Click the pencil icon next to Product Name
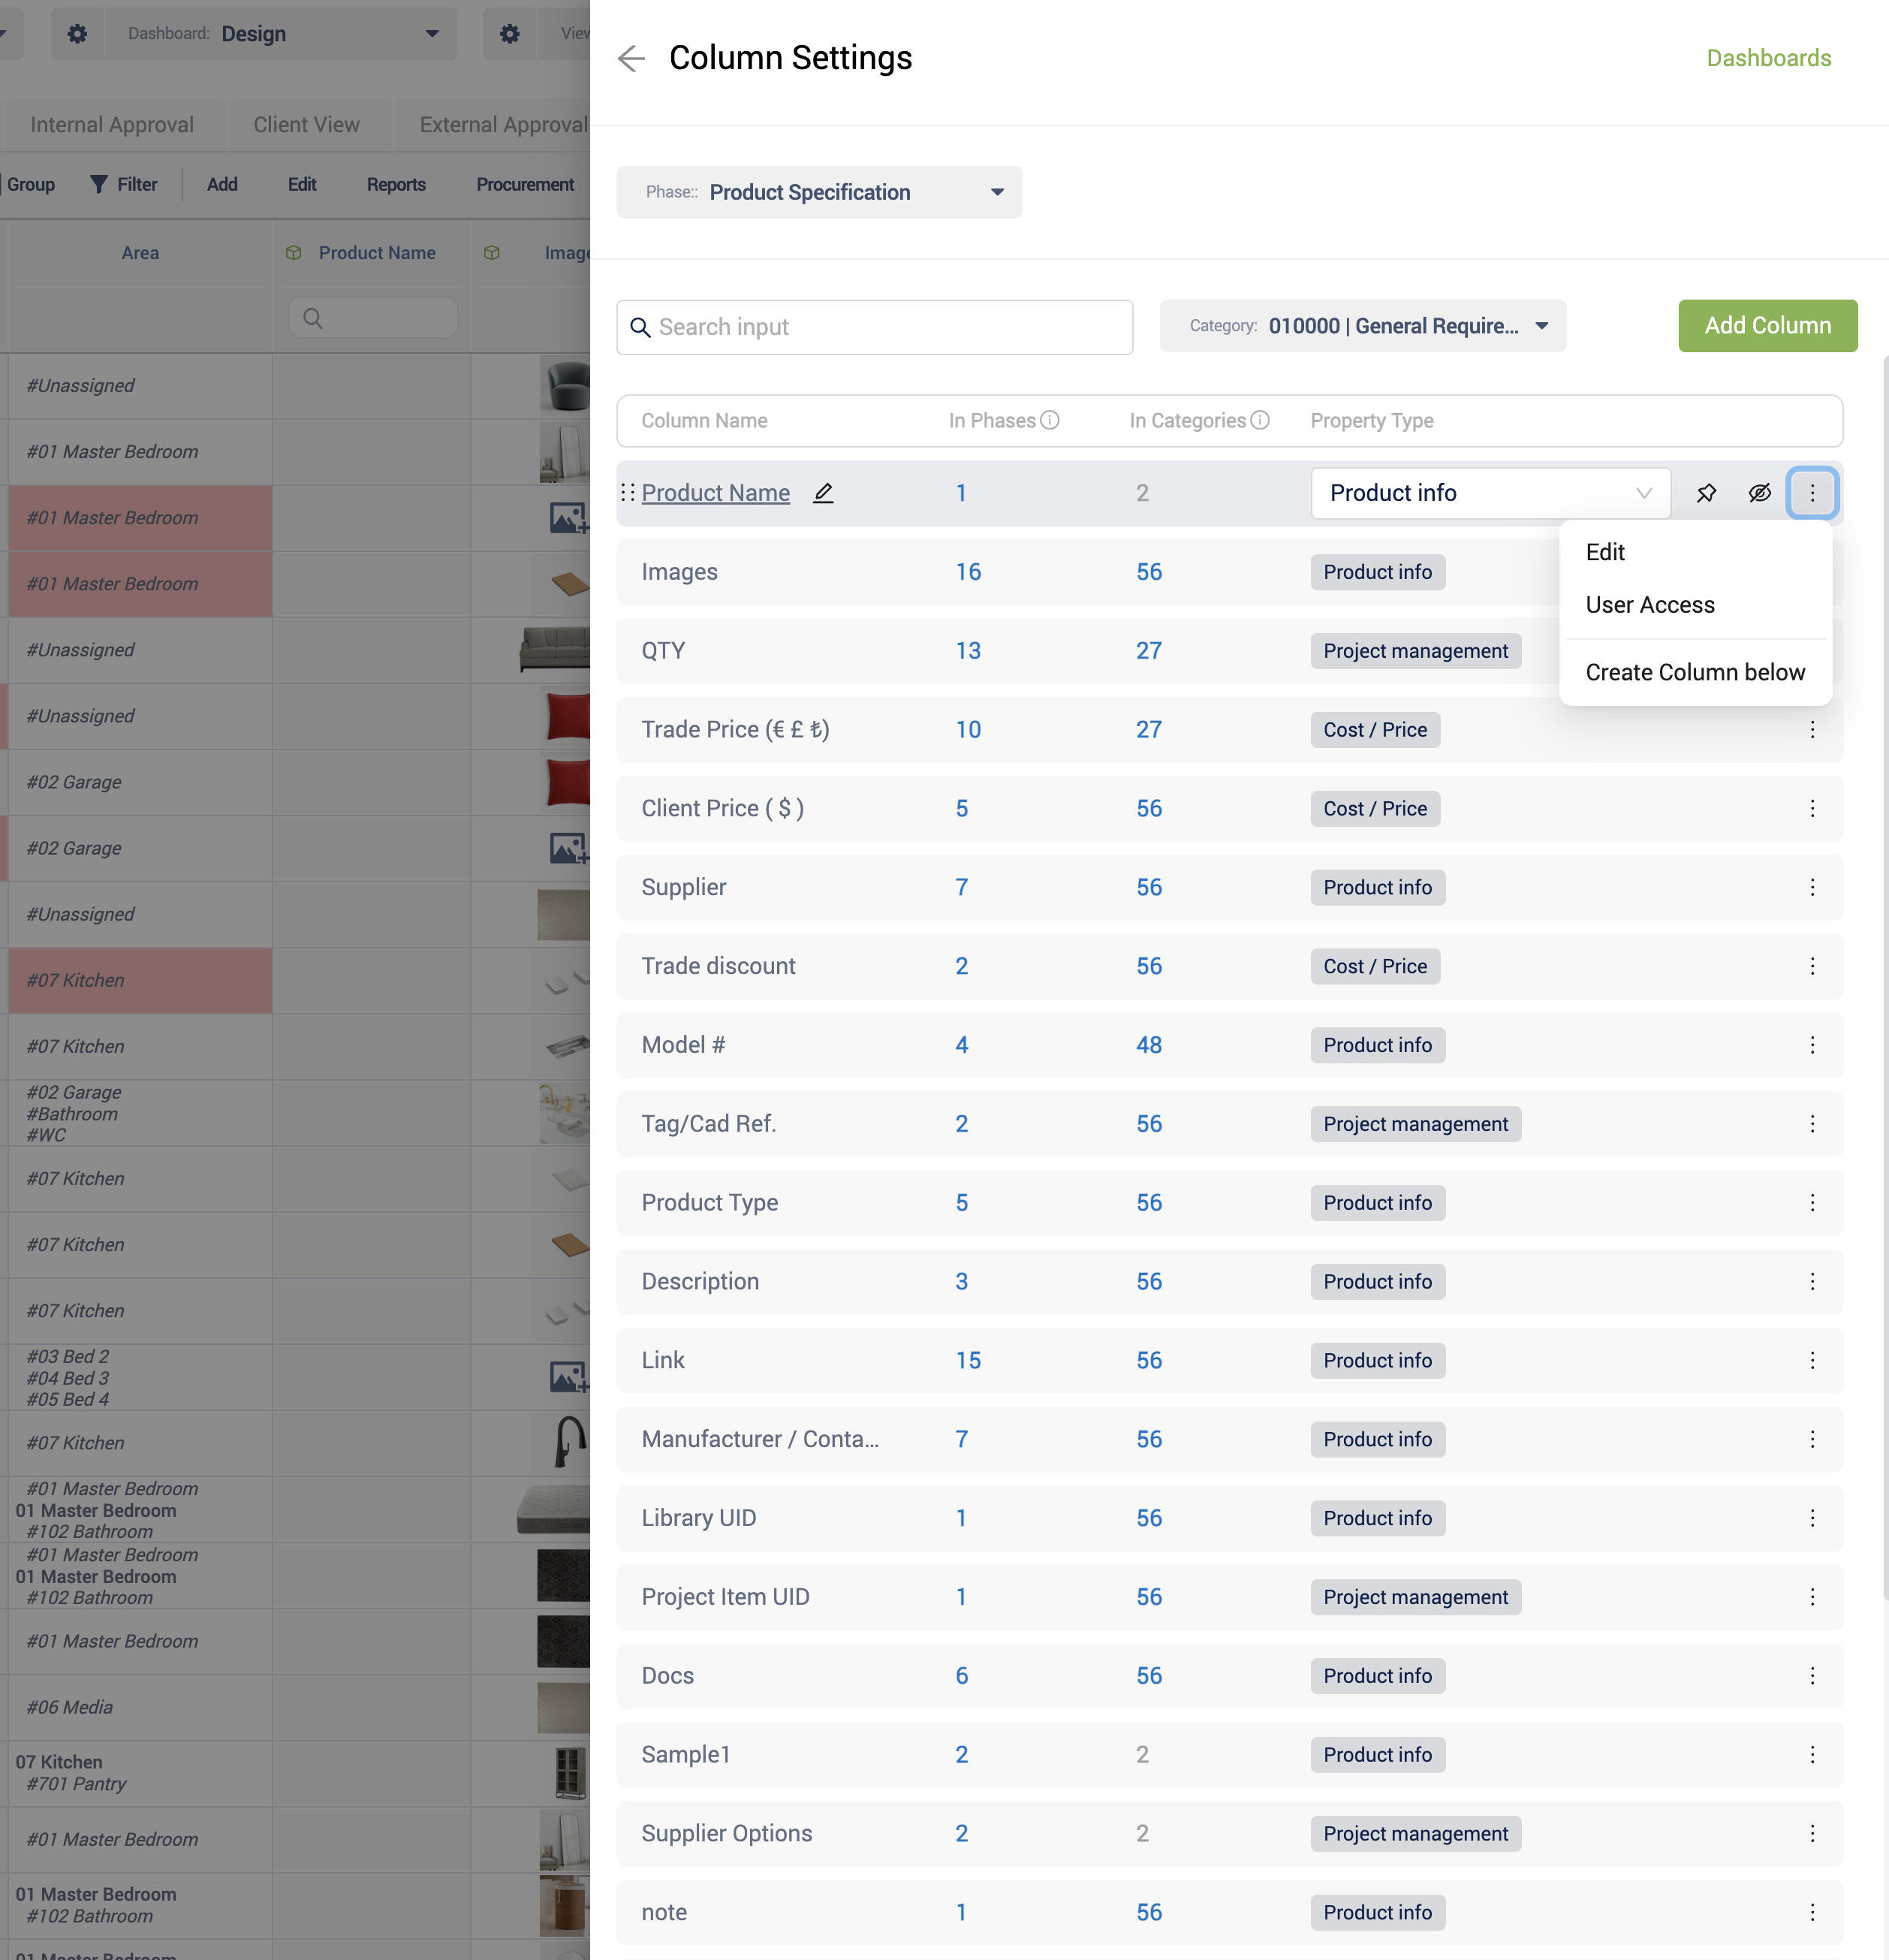The width and height of the screenshot is (1889, 1960). point(823,493)
